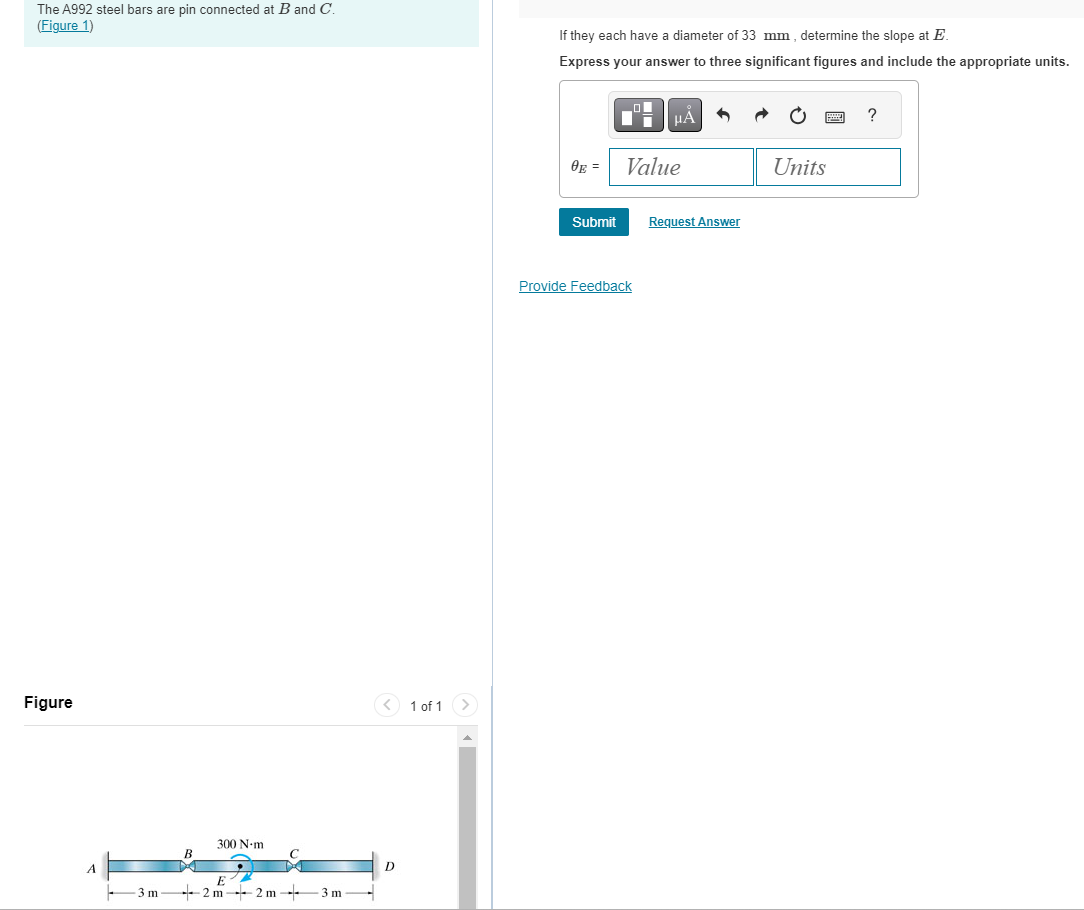Submit the answer
The image size is (1084, 910).
coord(594,222)
